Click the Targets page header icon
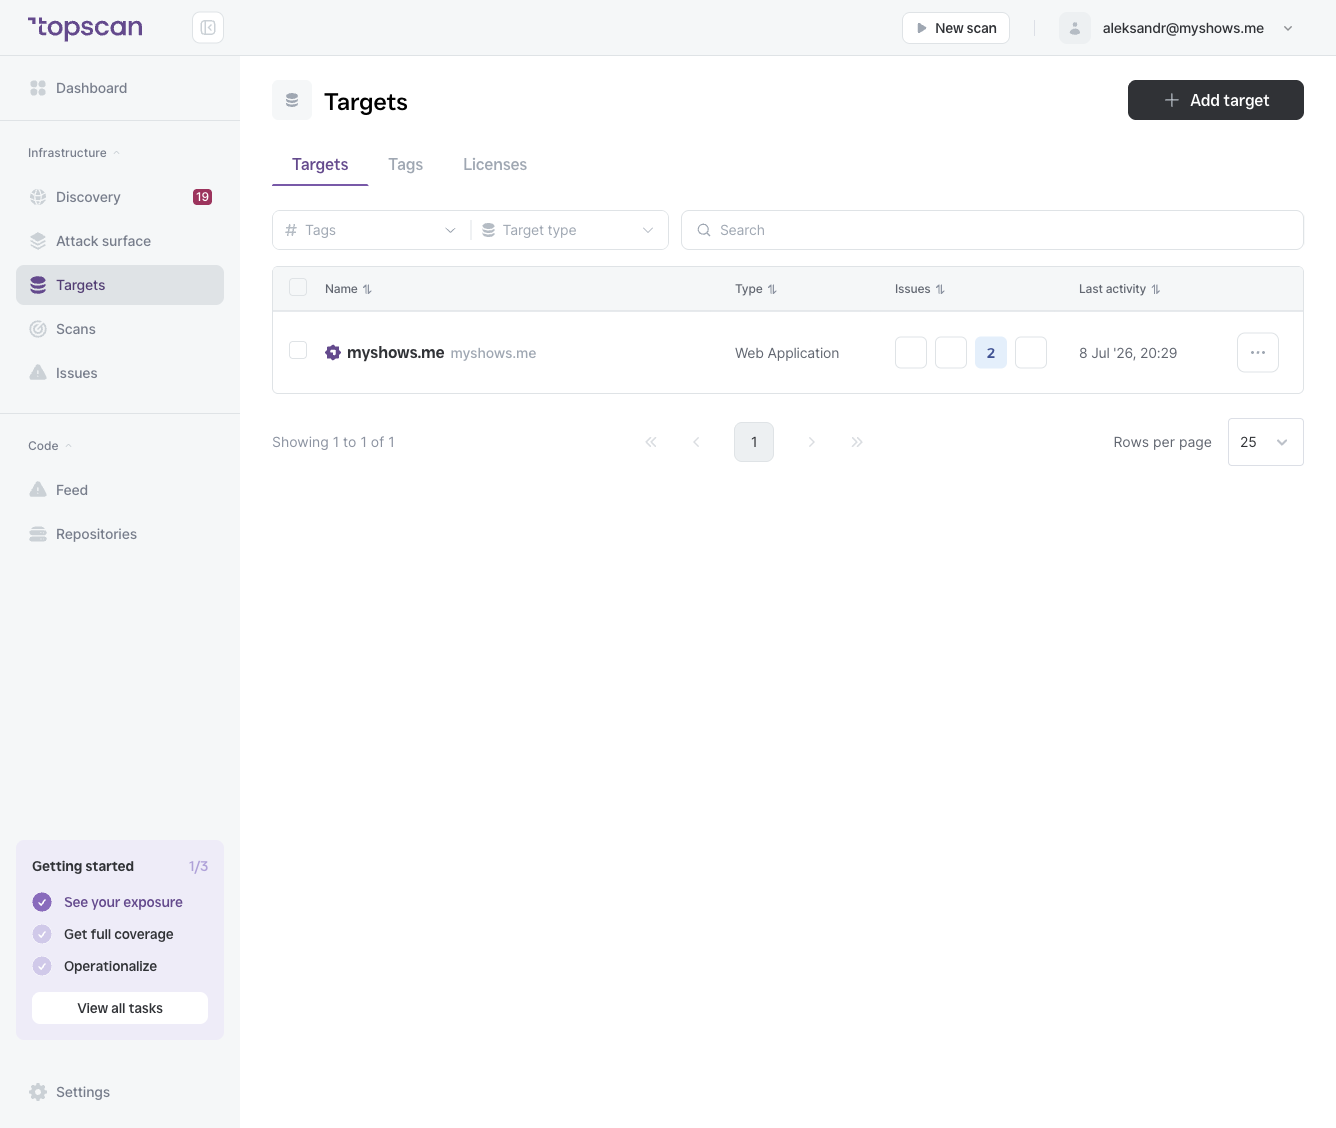The image size is (1336, 1128). click(x=292, y=100)
